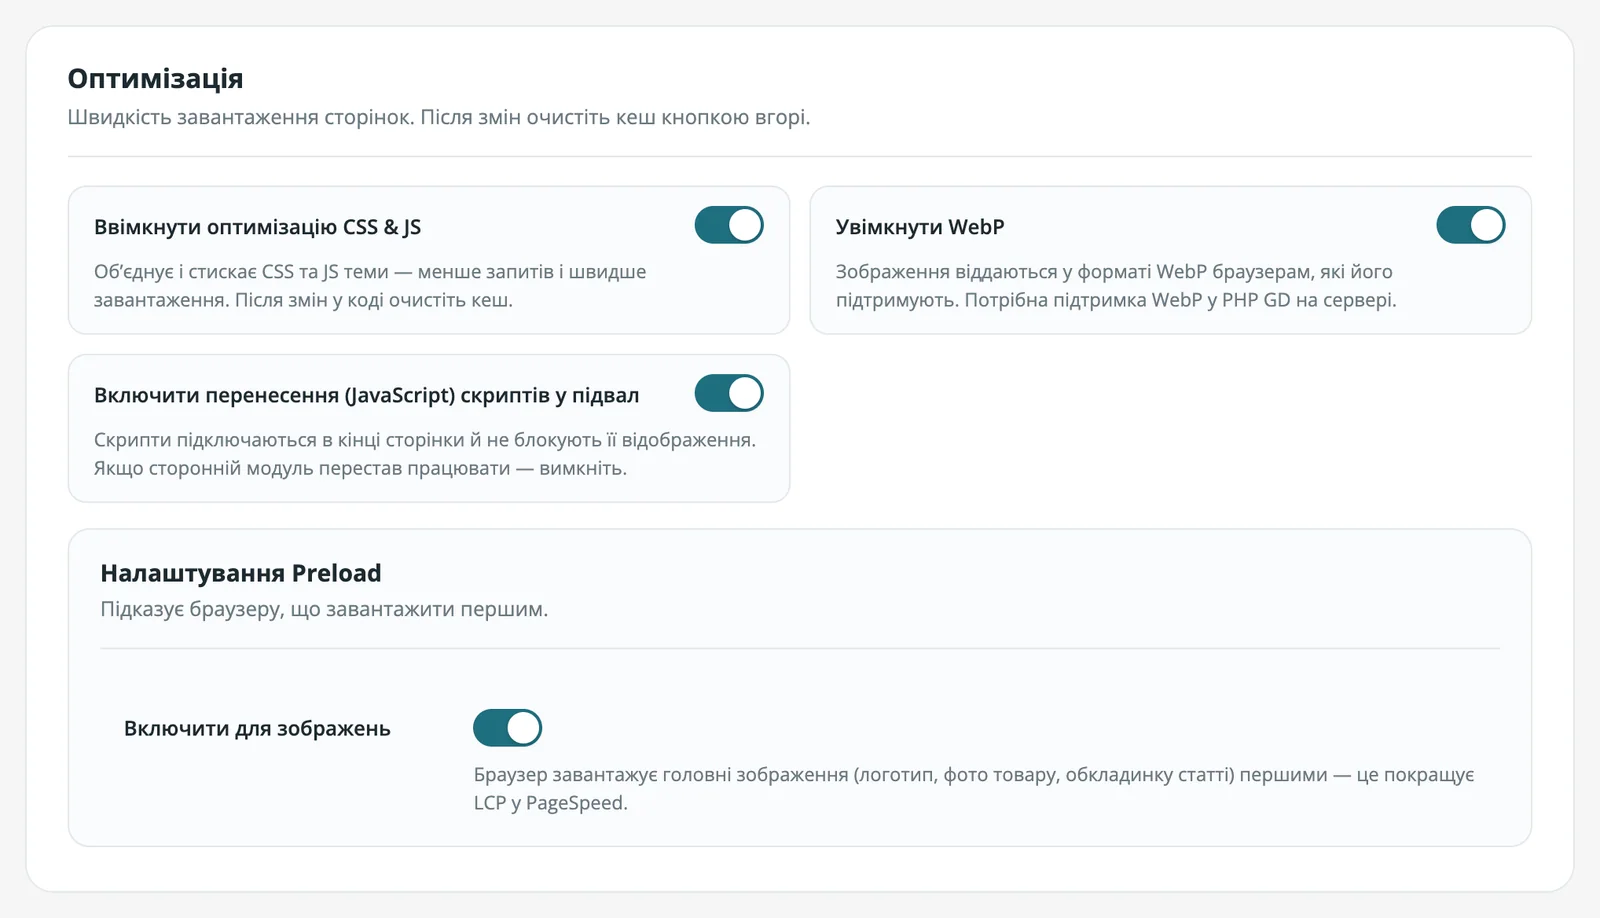Screen dimensions: 1600x918
Task: Click the Оптимізація section heading
Action: (155, 79)
